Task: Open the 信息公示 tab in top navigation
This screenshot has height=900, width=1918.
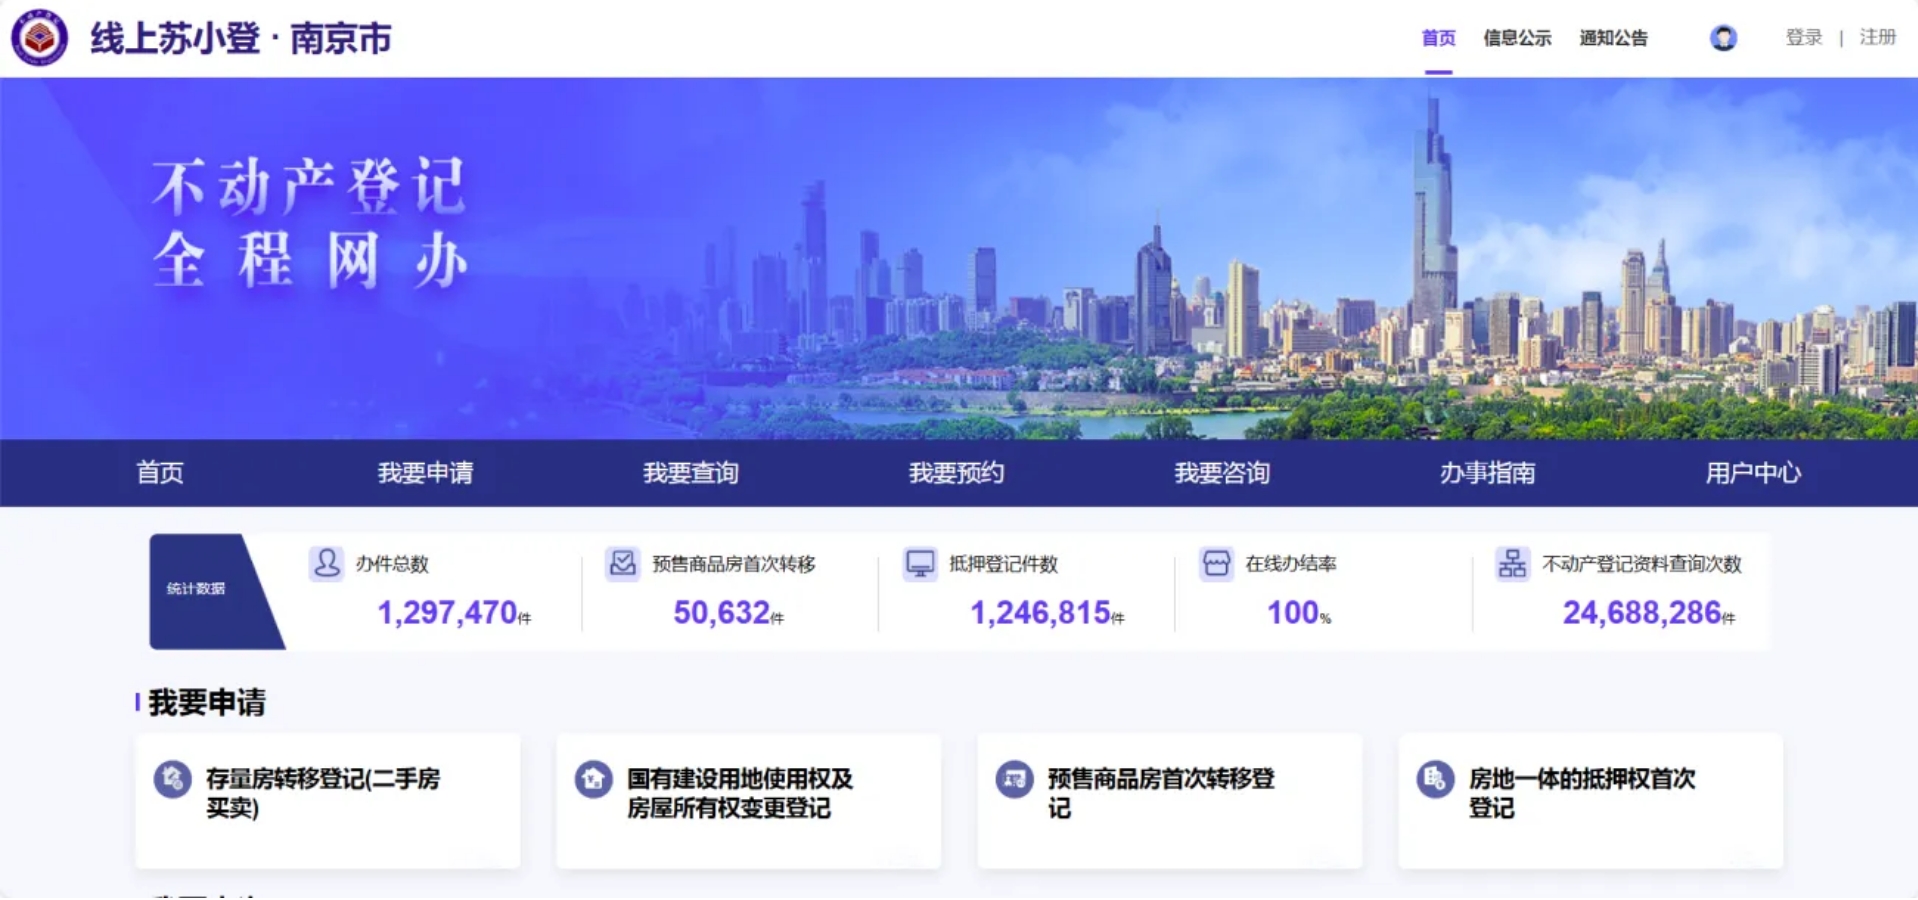Action: tap(1516, 38)
